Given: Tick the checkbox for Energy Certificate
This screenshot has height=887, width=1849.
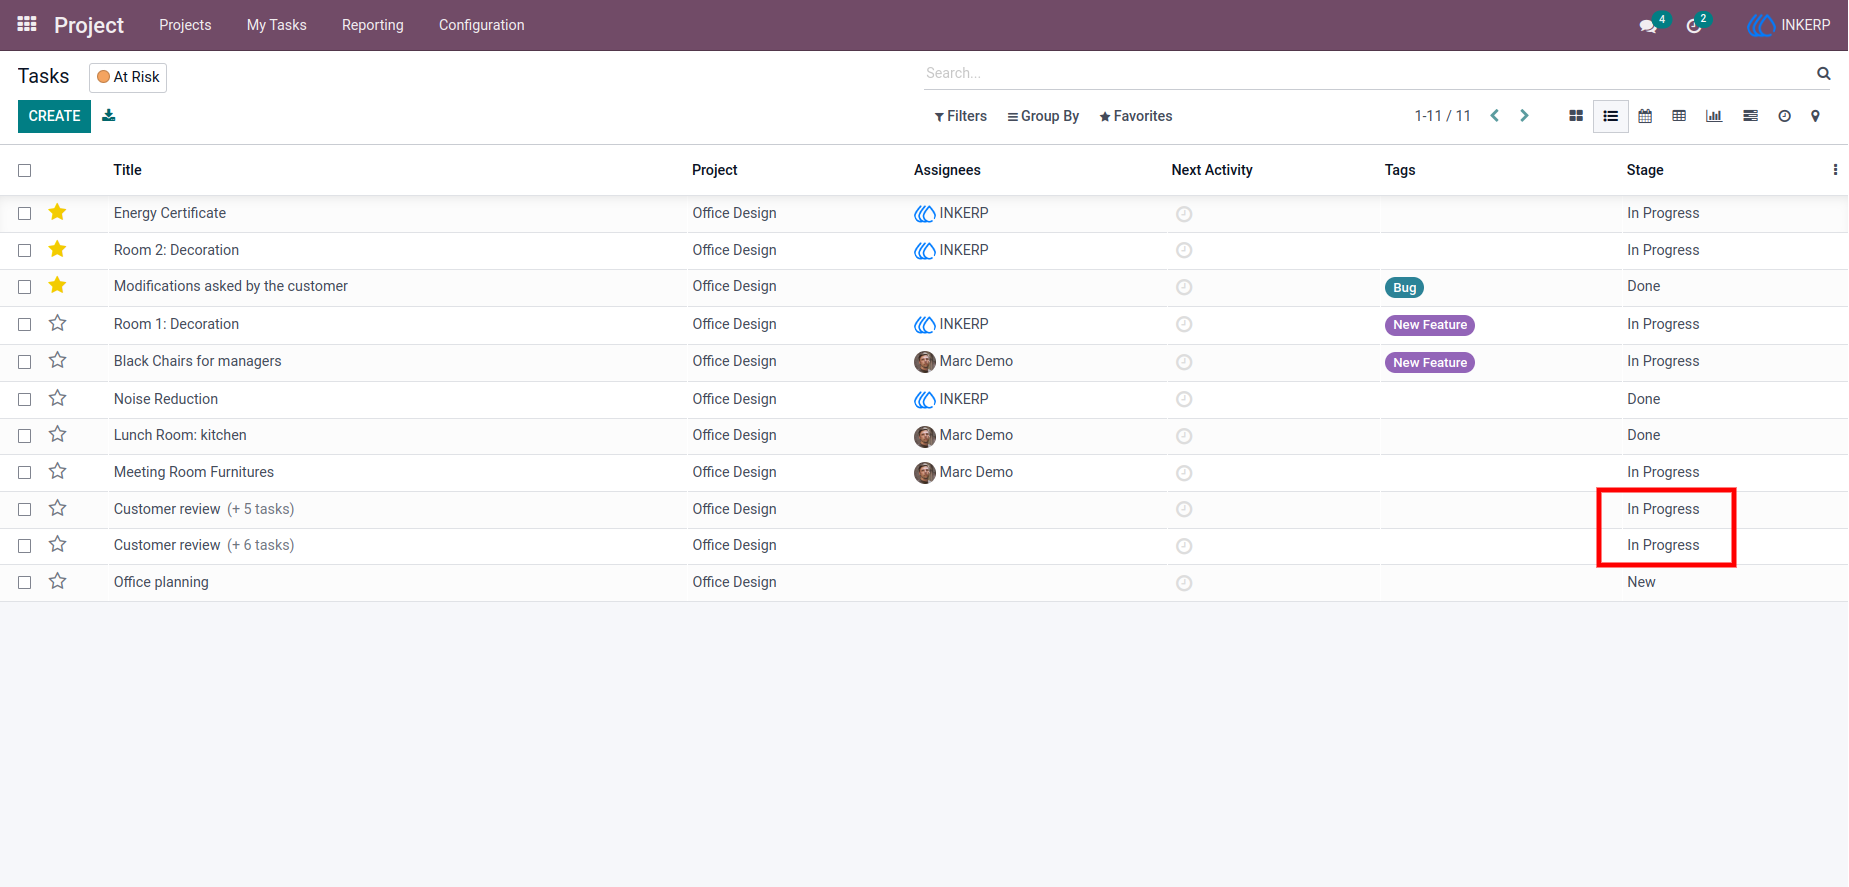Looking at the screenshot, I should 25,214.
